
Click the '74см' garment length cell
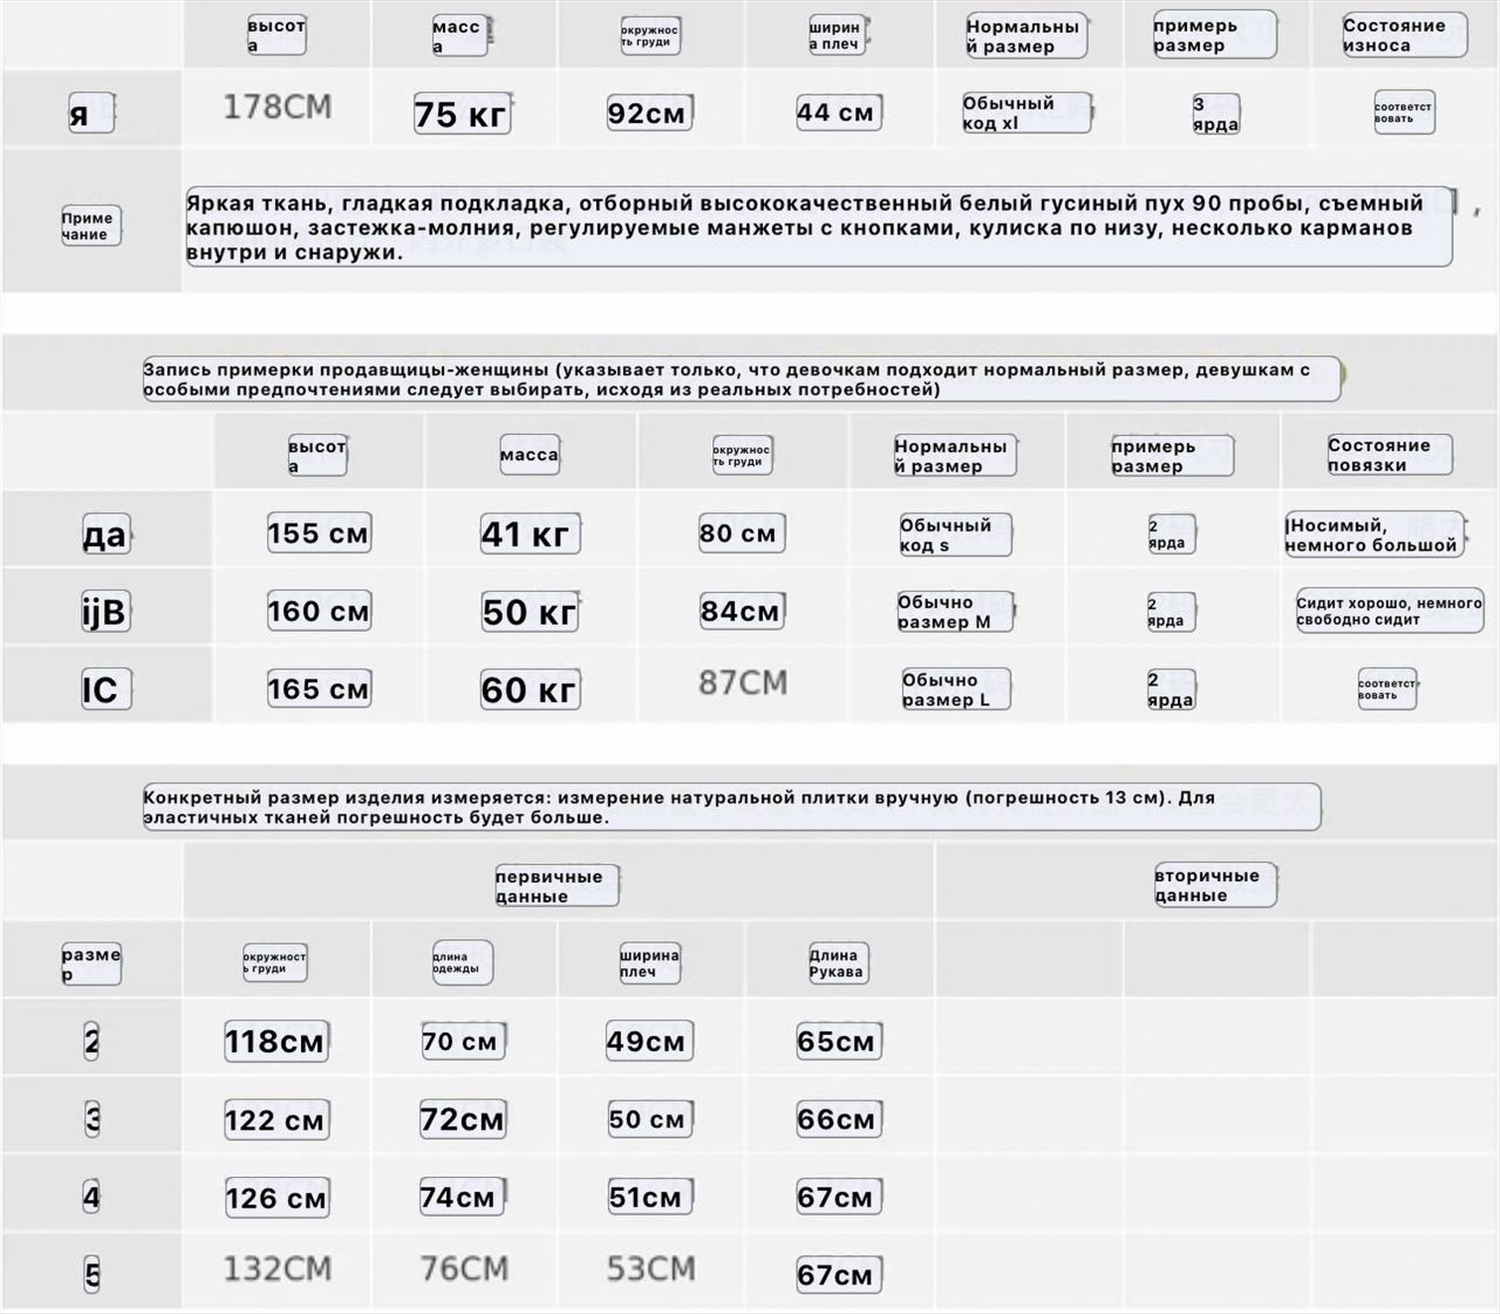(x=461, y=1197)
